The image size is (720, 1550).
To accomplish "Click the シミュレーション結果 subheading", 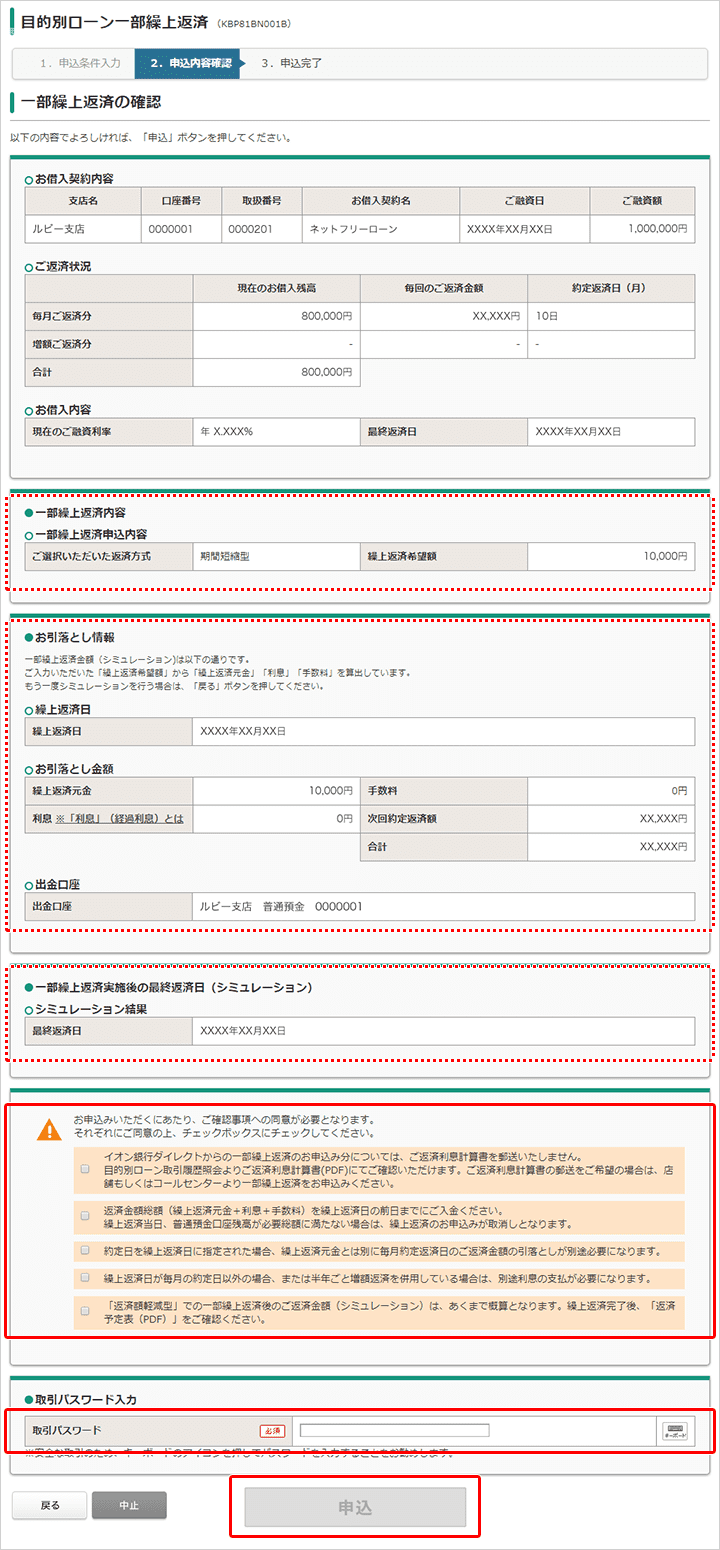I will coord(91,1009).
